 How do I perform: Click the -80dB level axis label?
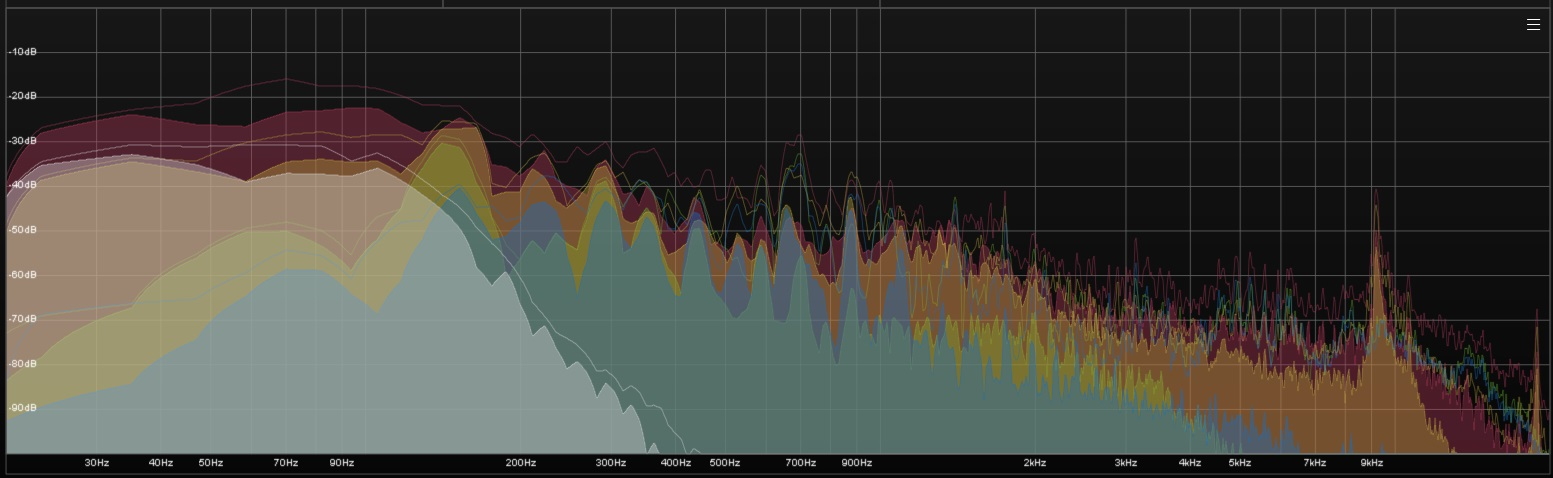coord(22,363)
